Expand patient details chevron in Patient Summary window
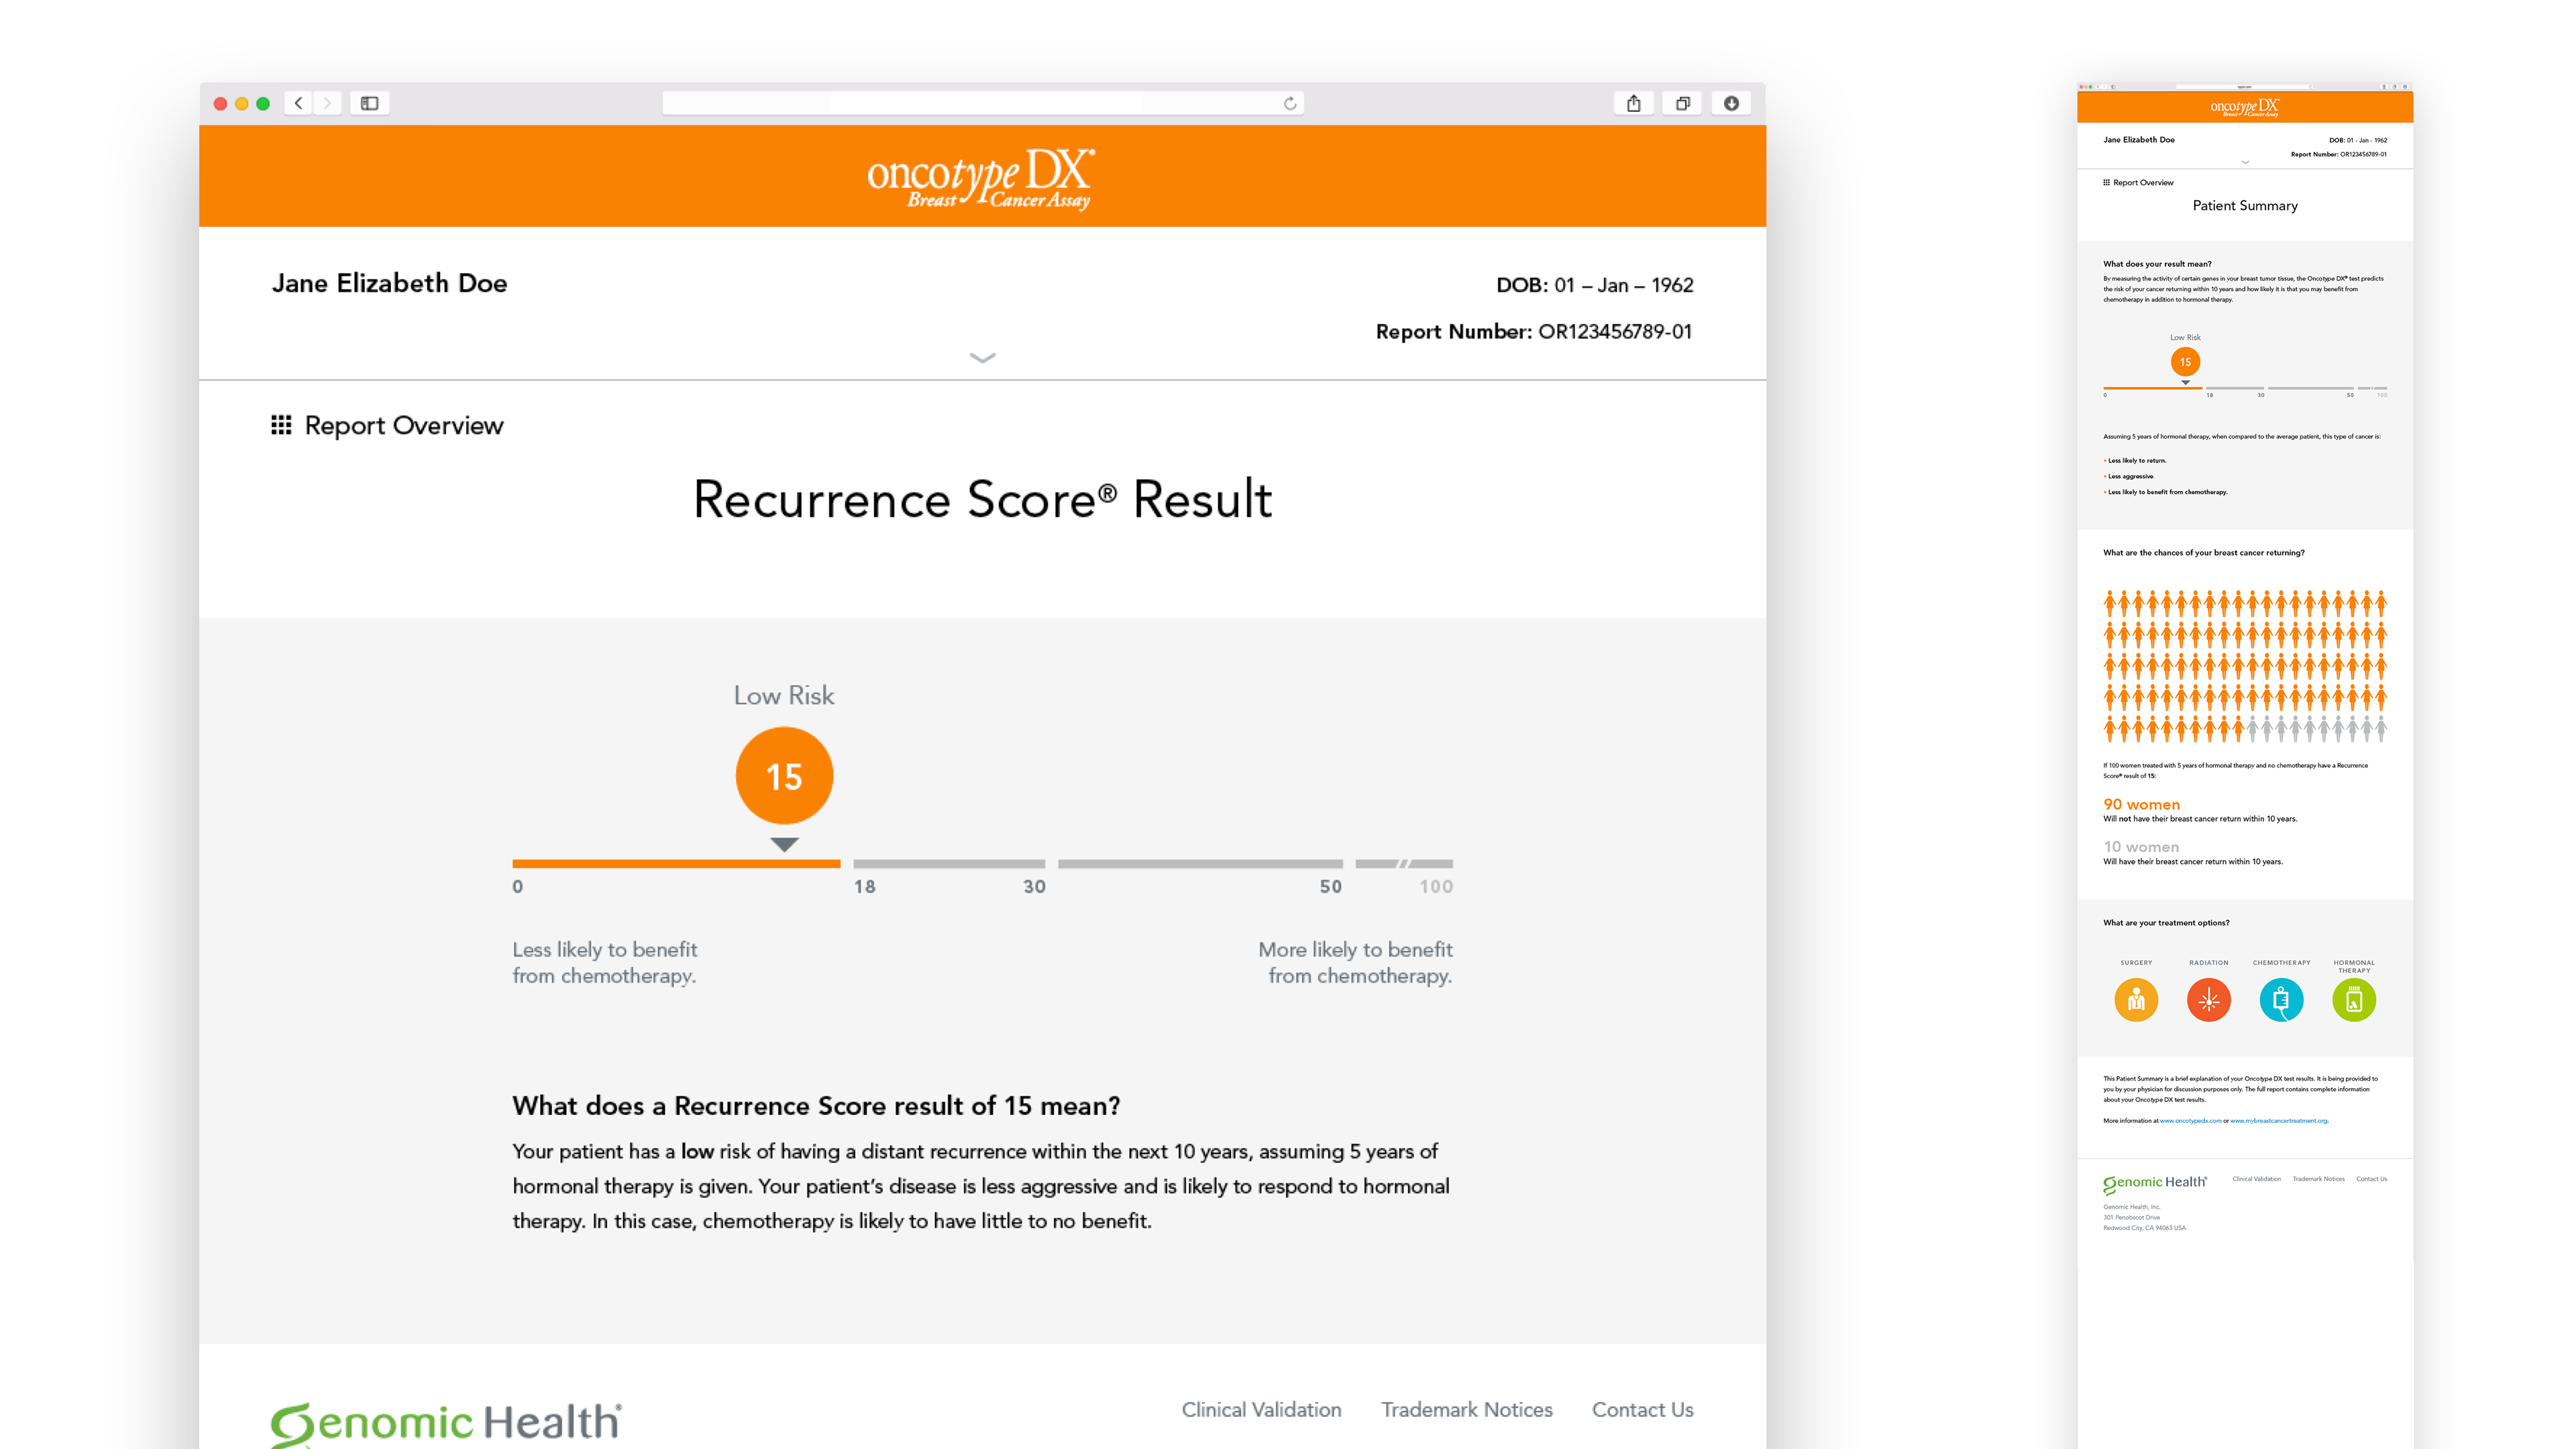The height and width of the screenshot is (1449, 2576). coord(2245,162)
